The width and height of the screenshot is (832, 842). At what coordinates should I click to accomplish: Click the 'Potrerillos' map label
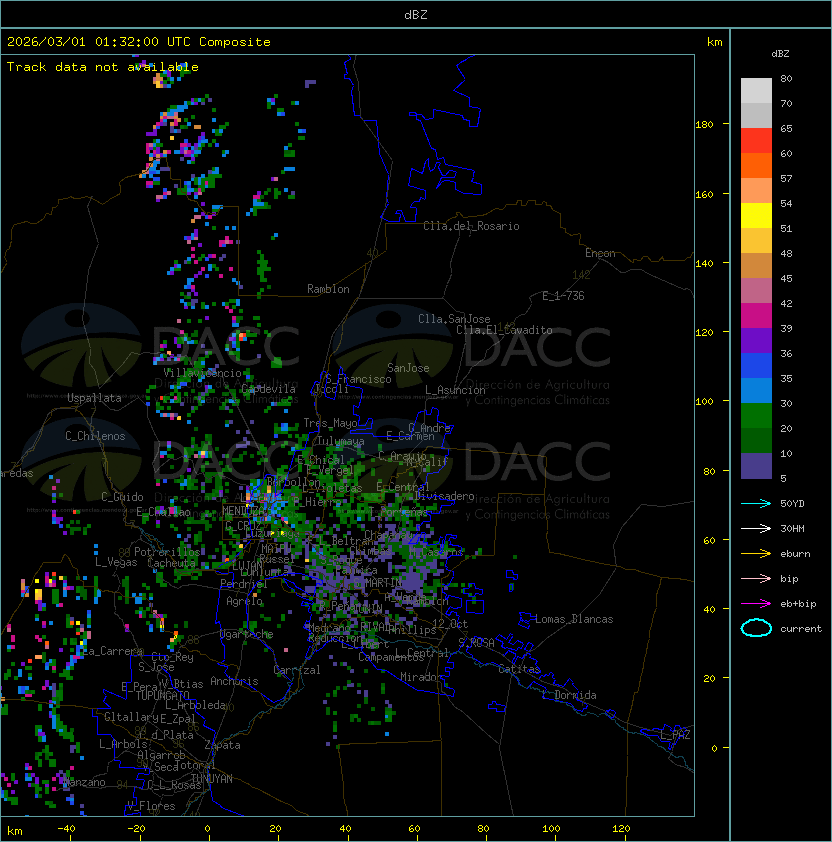click(167, 552)
